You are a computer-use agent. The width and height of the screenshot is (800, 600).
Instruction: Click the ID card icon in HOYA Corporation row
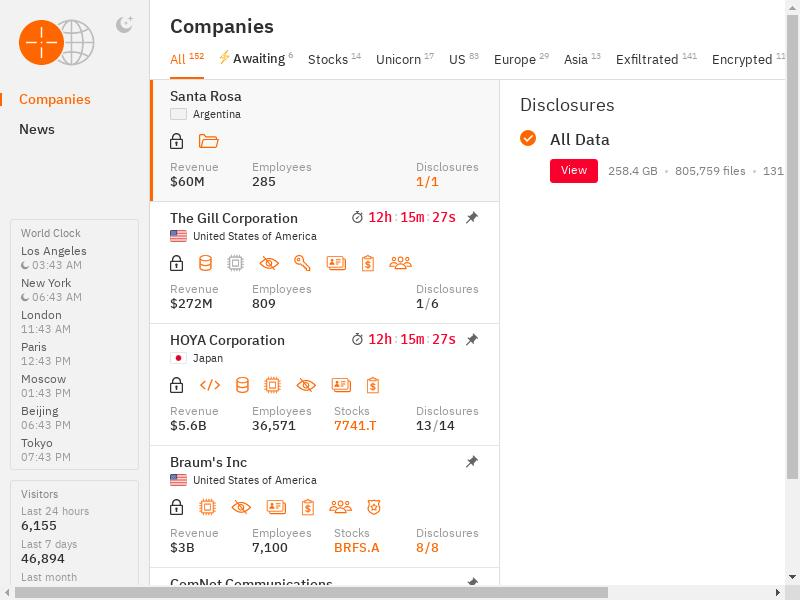click(341, 385)
